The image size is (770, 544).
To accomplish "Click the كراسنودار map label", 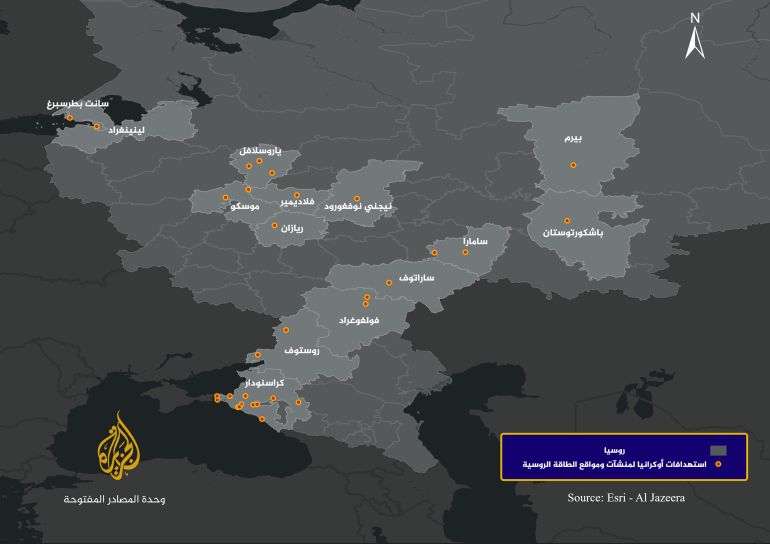I will (x=264, y=383).
